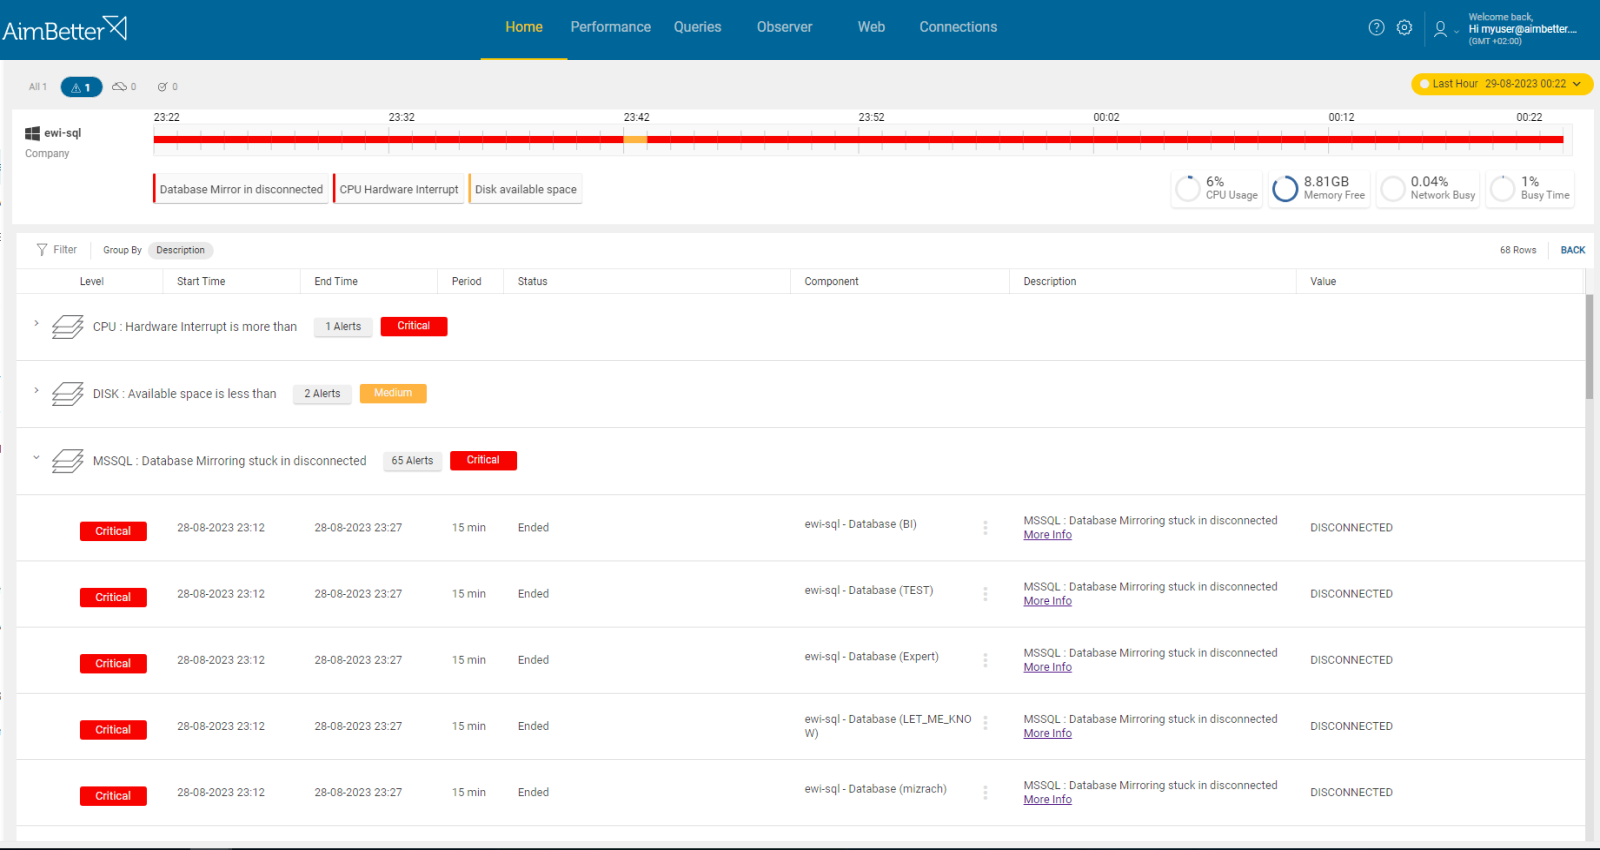Open three-dot menu for Database (LET_ME_KNOW) row
Viewport: 1600px width, 850px height.
coord(985,723)
